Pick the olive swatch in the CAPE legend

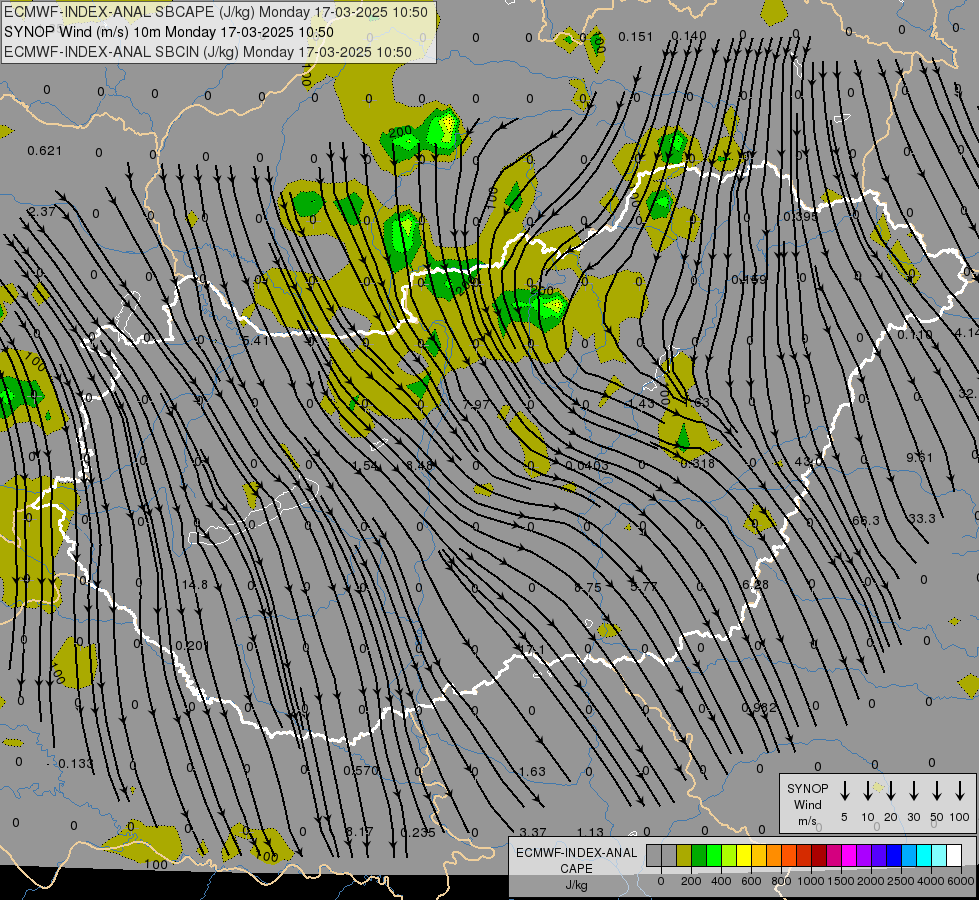click(684, 855)
